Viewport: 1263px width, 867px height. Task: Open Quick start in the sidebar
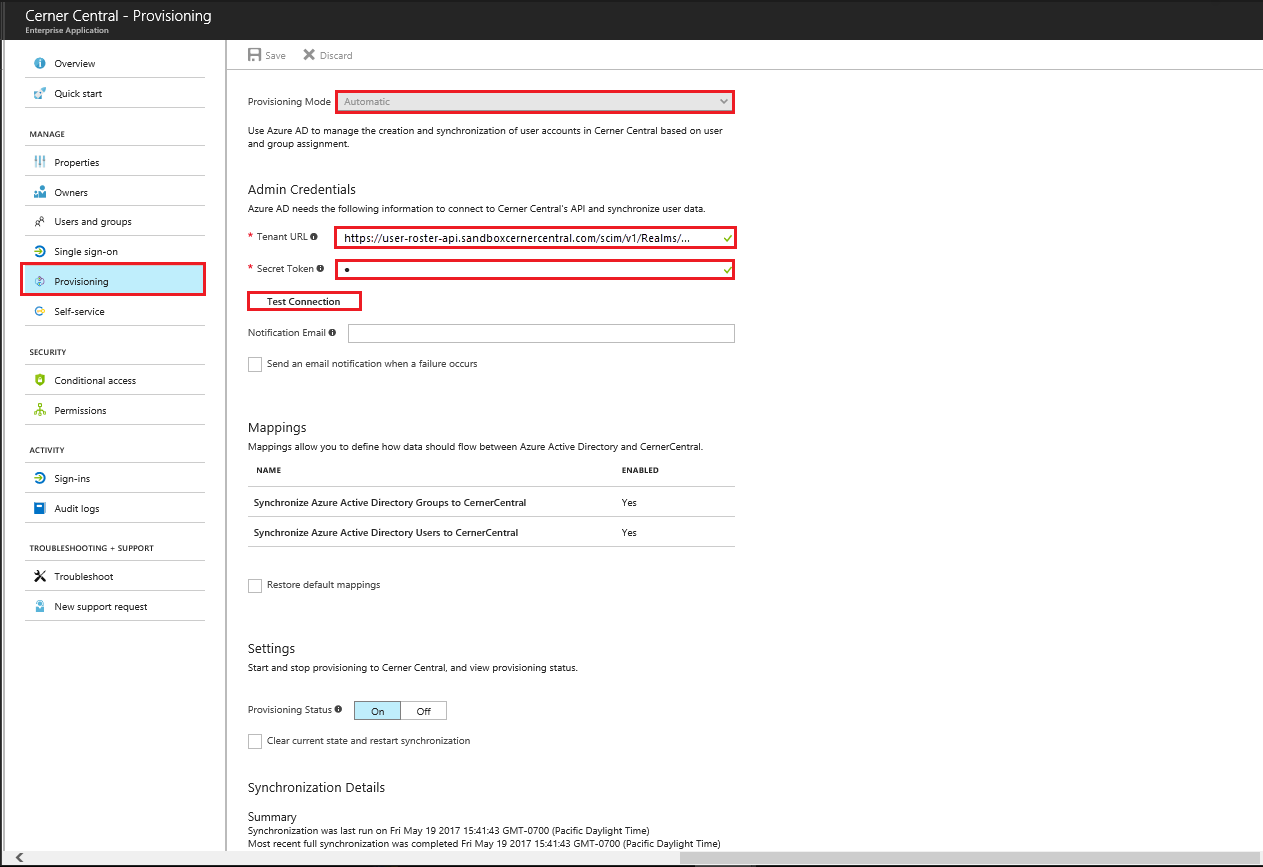pyautogui.click(x=115, y=93)
